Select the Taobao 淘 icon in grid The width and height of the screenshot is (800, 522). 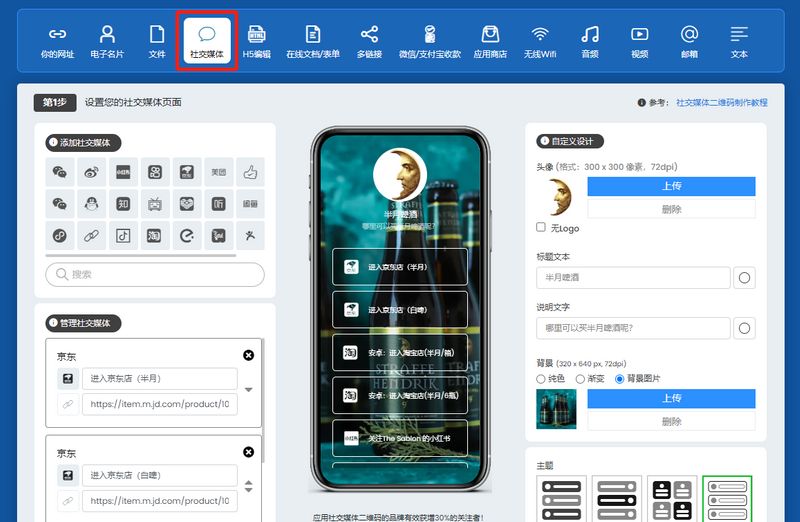click(x=155, y=236)
